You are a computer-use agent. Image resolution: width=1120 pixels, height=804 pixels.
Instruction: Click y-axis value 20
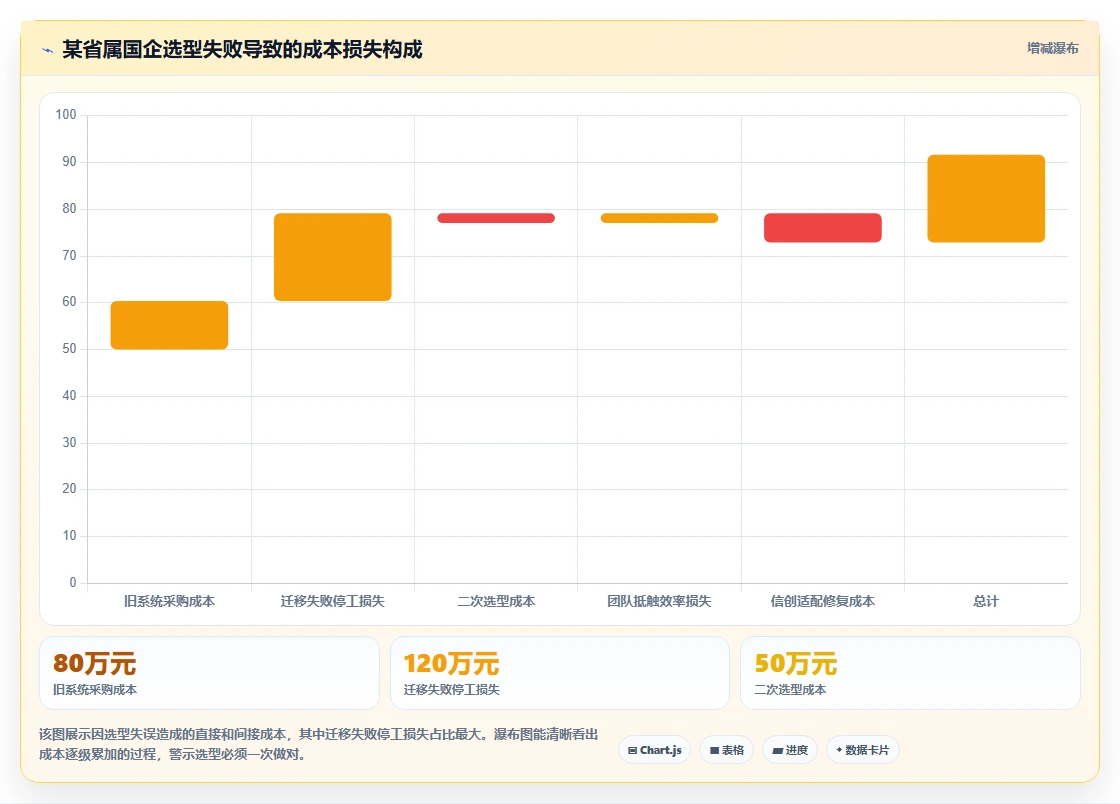pos(69,488)
